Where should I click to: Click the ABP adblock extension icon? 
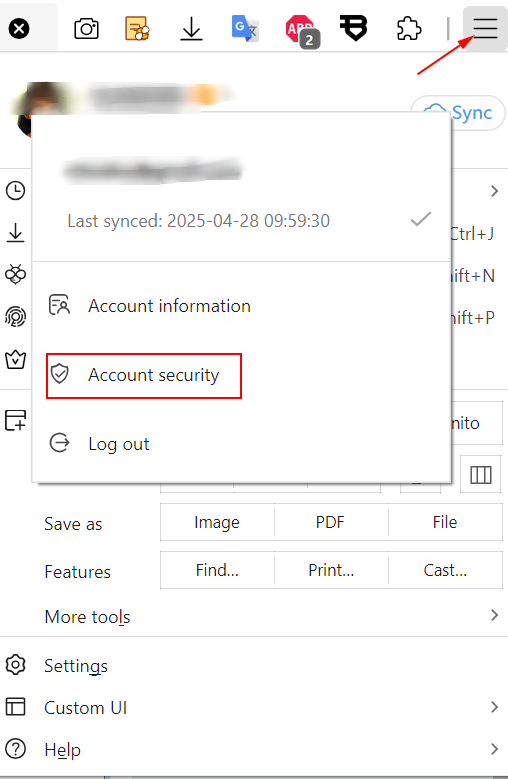click(x=302, y=31)
